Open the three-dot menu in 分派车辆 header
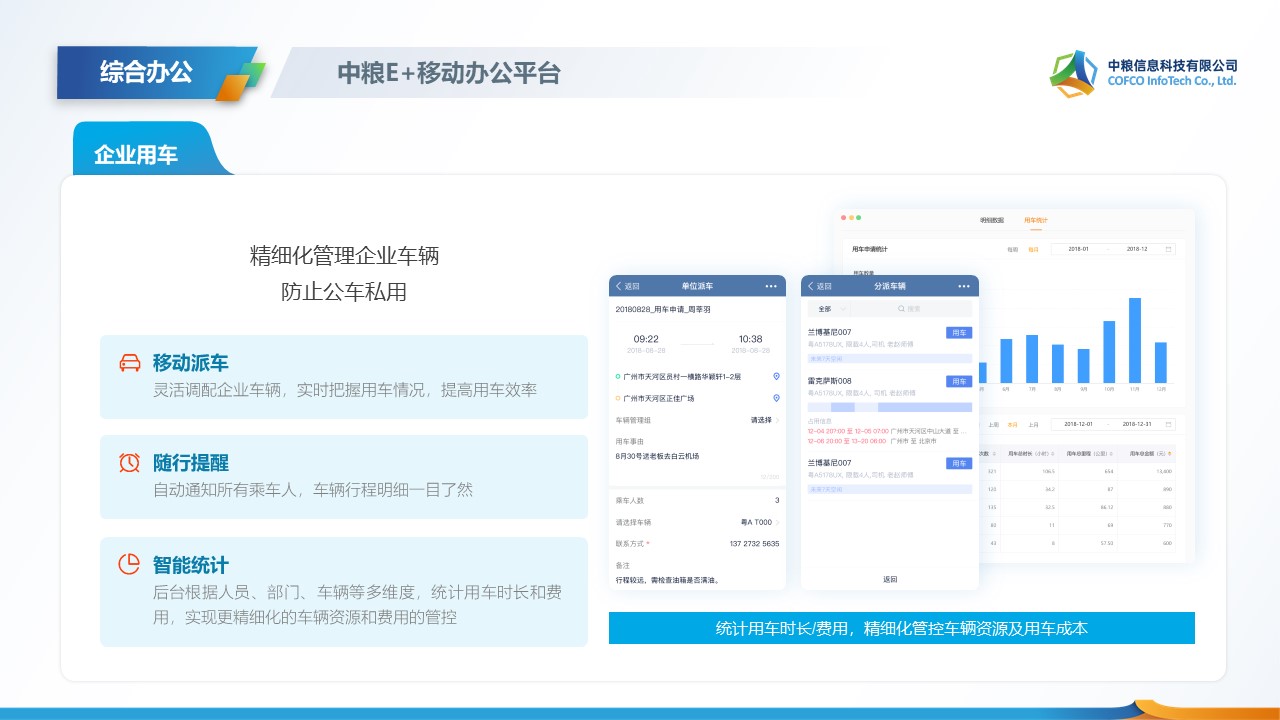 coord(963,286)
